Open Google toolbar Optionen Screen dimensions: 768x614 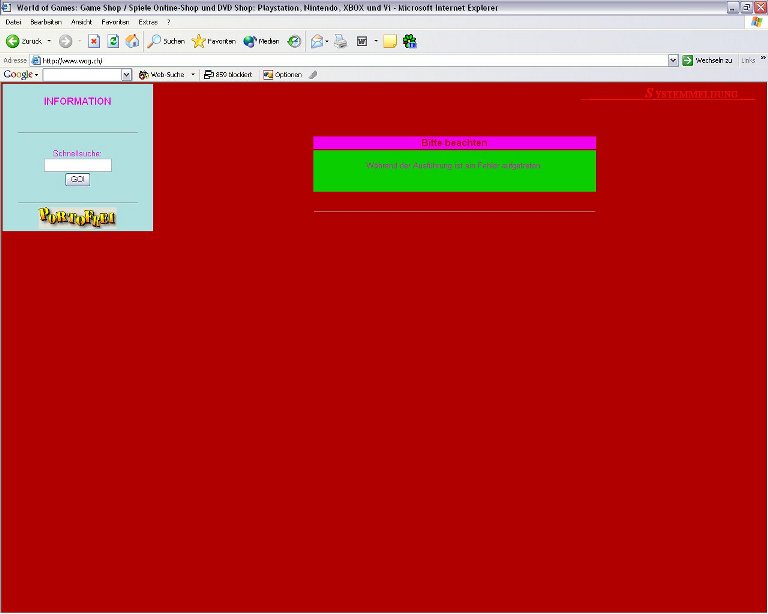point(282,75)
